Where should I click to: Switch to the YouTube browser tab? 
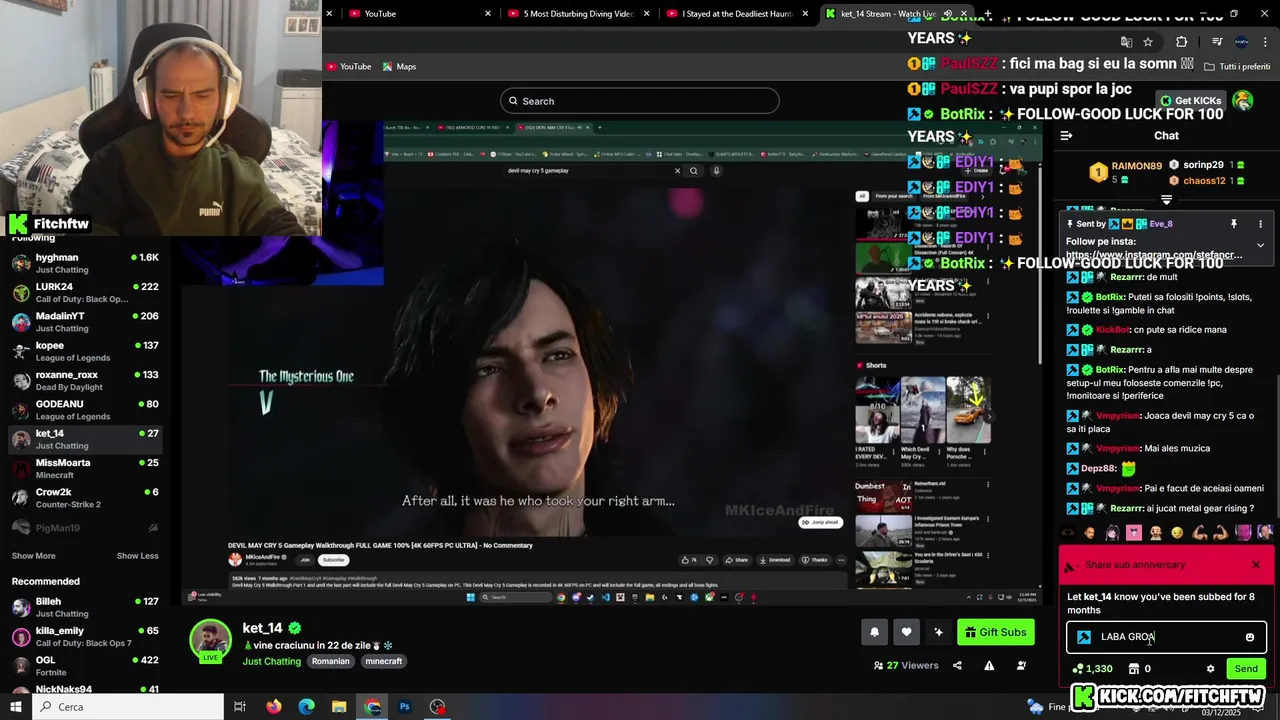(x=410, y=13)
